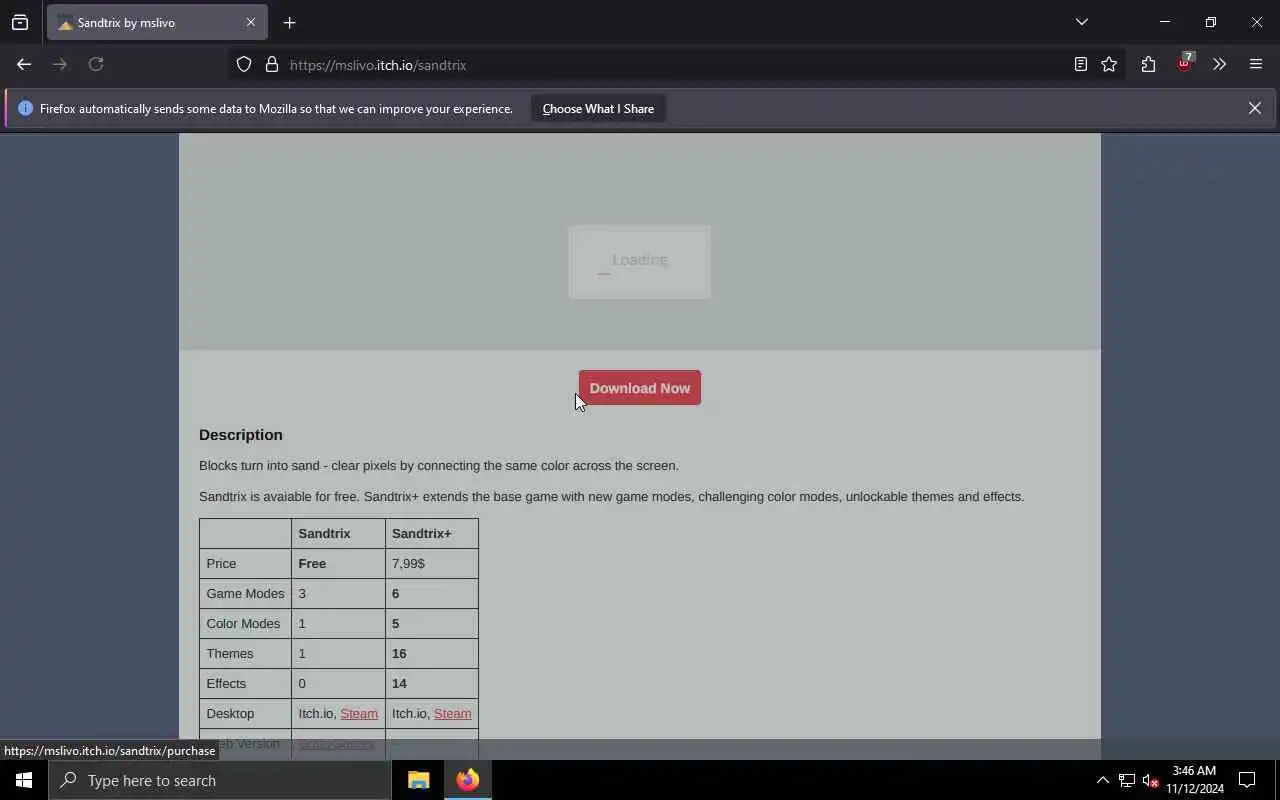Click the 'Desktop' row label
The width and height of the screenshot is (1280, 800).
(x=245, y=713)
